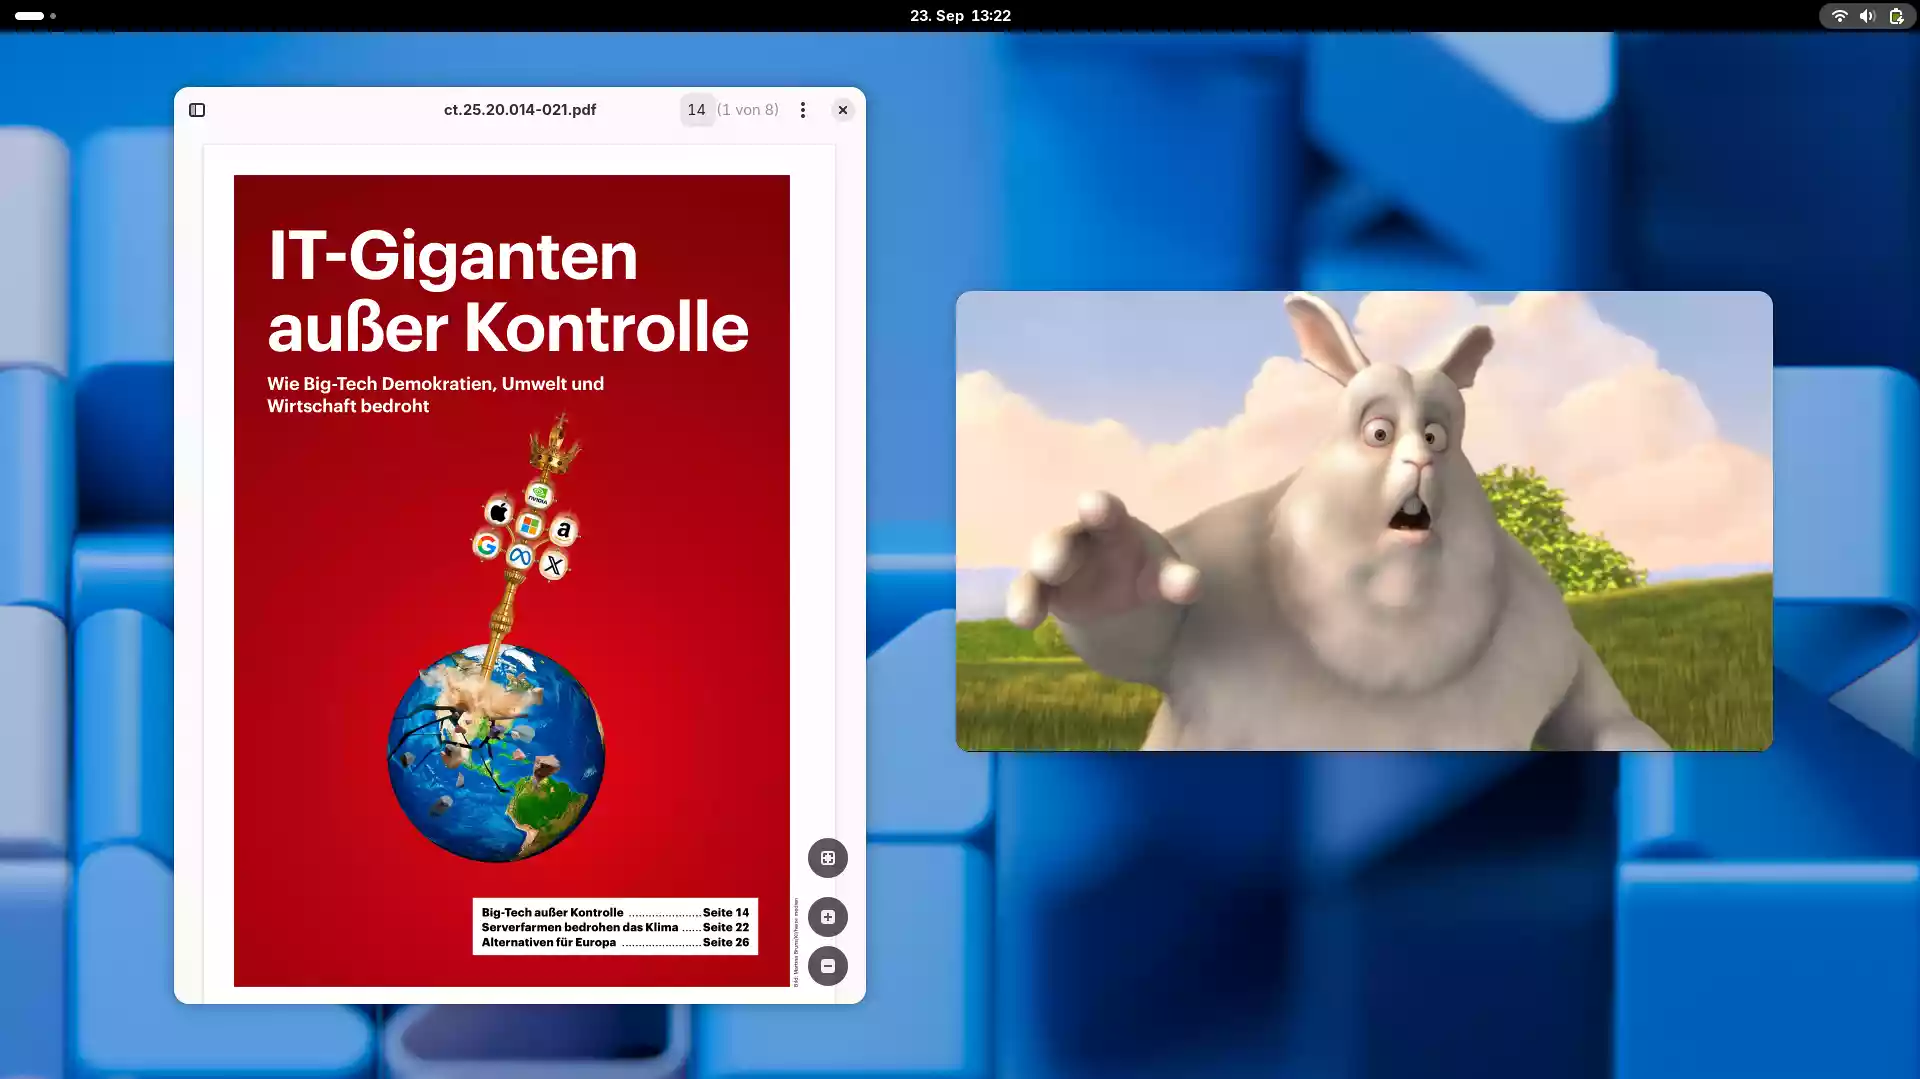Switch to the second workspace dot
The image size is (1920, 1079).
(x=53, y=16)
